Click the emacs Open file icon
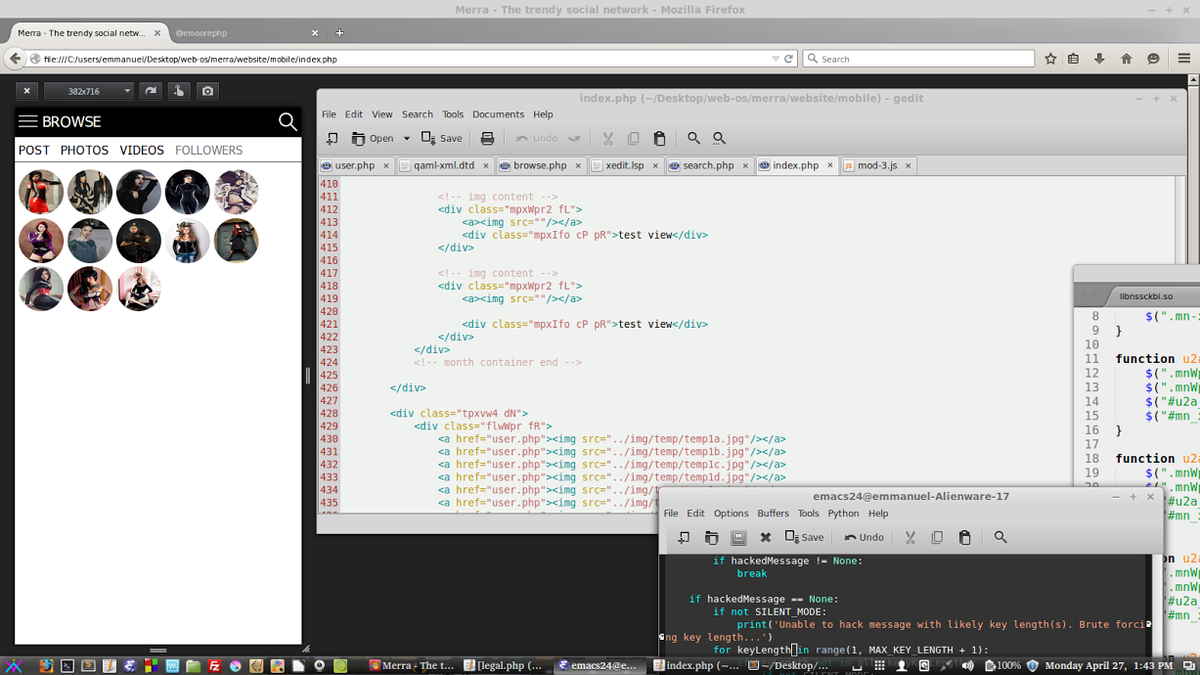 tap(711, 537)
